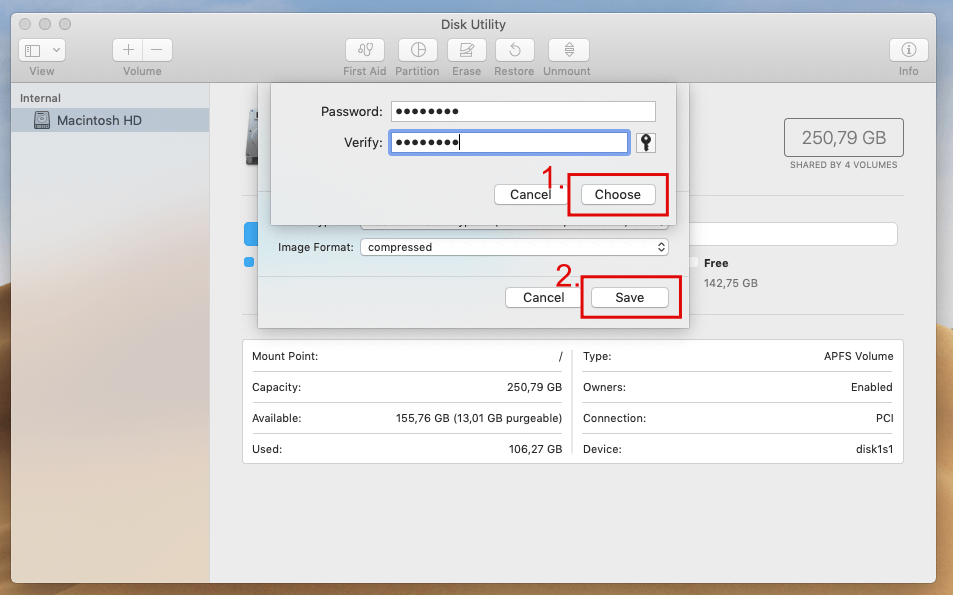This screenshot has height=595, width=953.
Task: Click the remove volume minus button
Action: pos(157,50)
